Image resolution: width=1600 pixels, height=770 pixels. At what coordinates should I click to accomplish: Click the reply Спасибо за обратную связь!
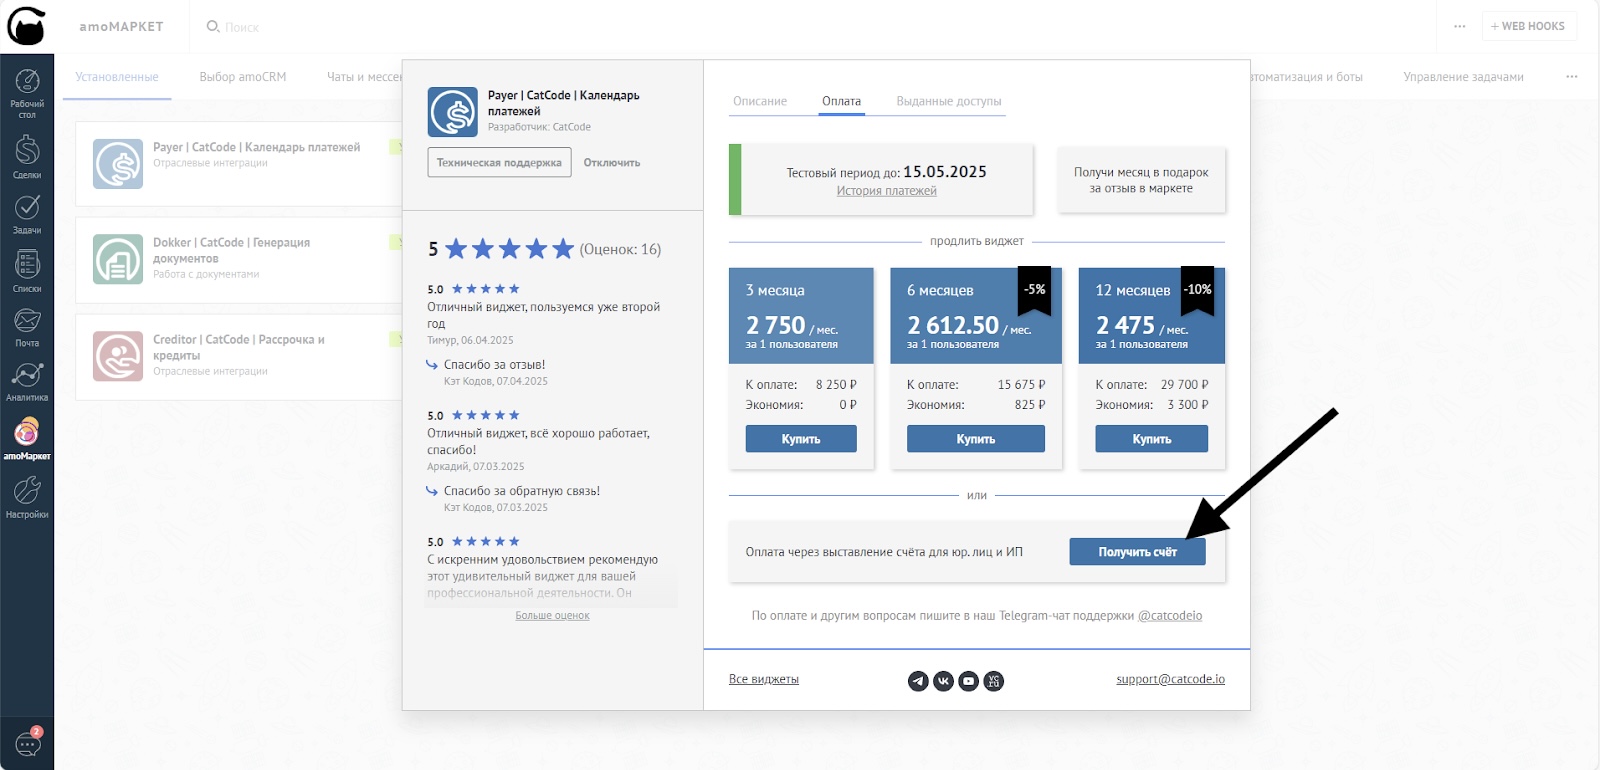point(522,491)
